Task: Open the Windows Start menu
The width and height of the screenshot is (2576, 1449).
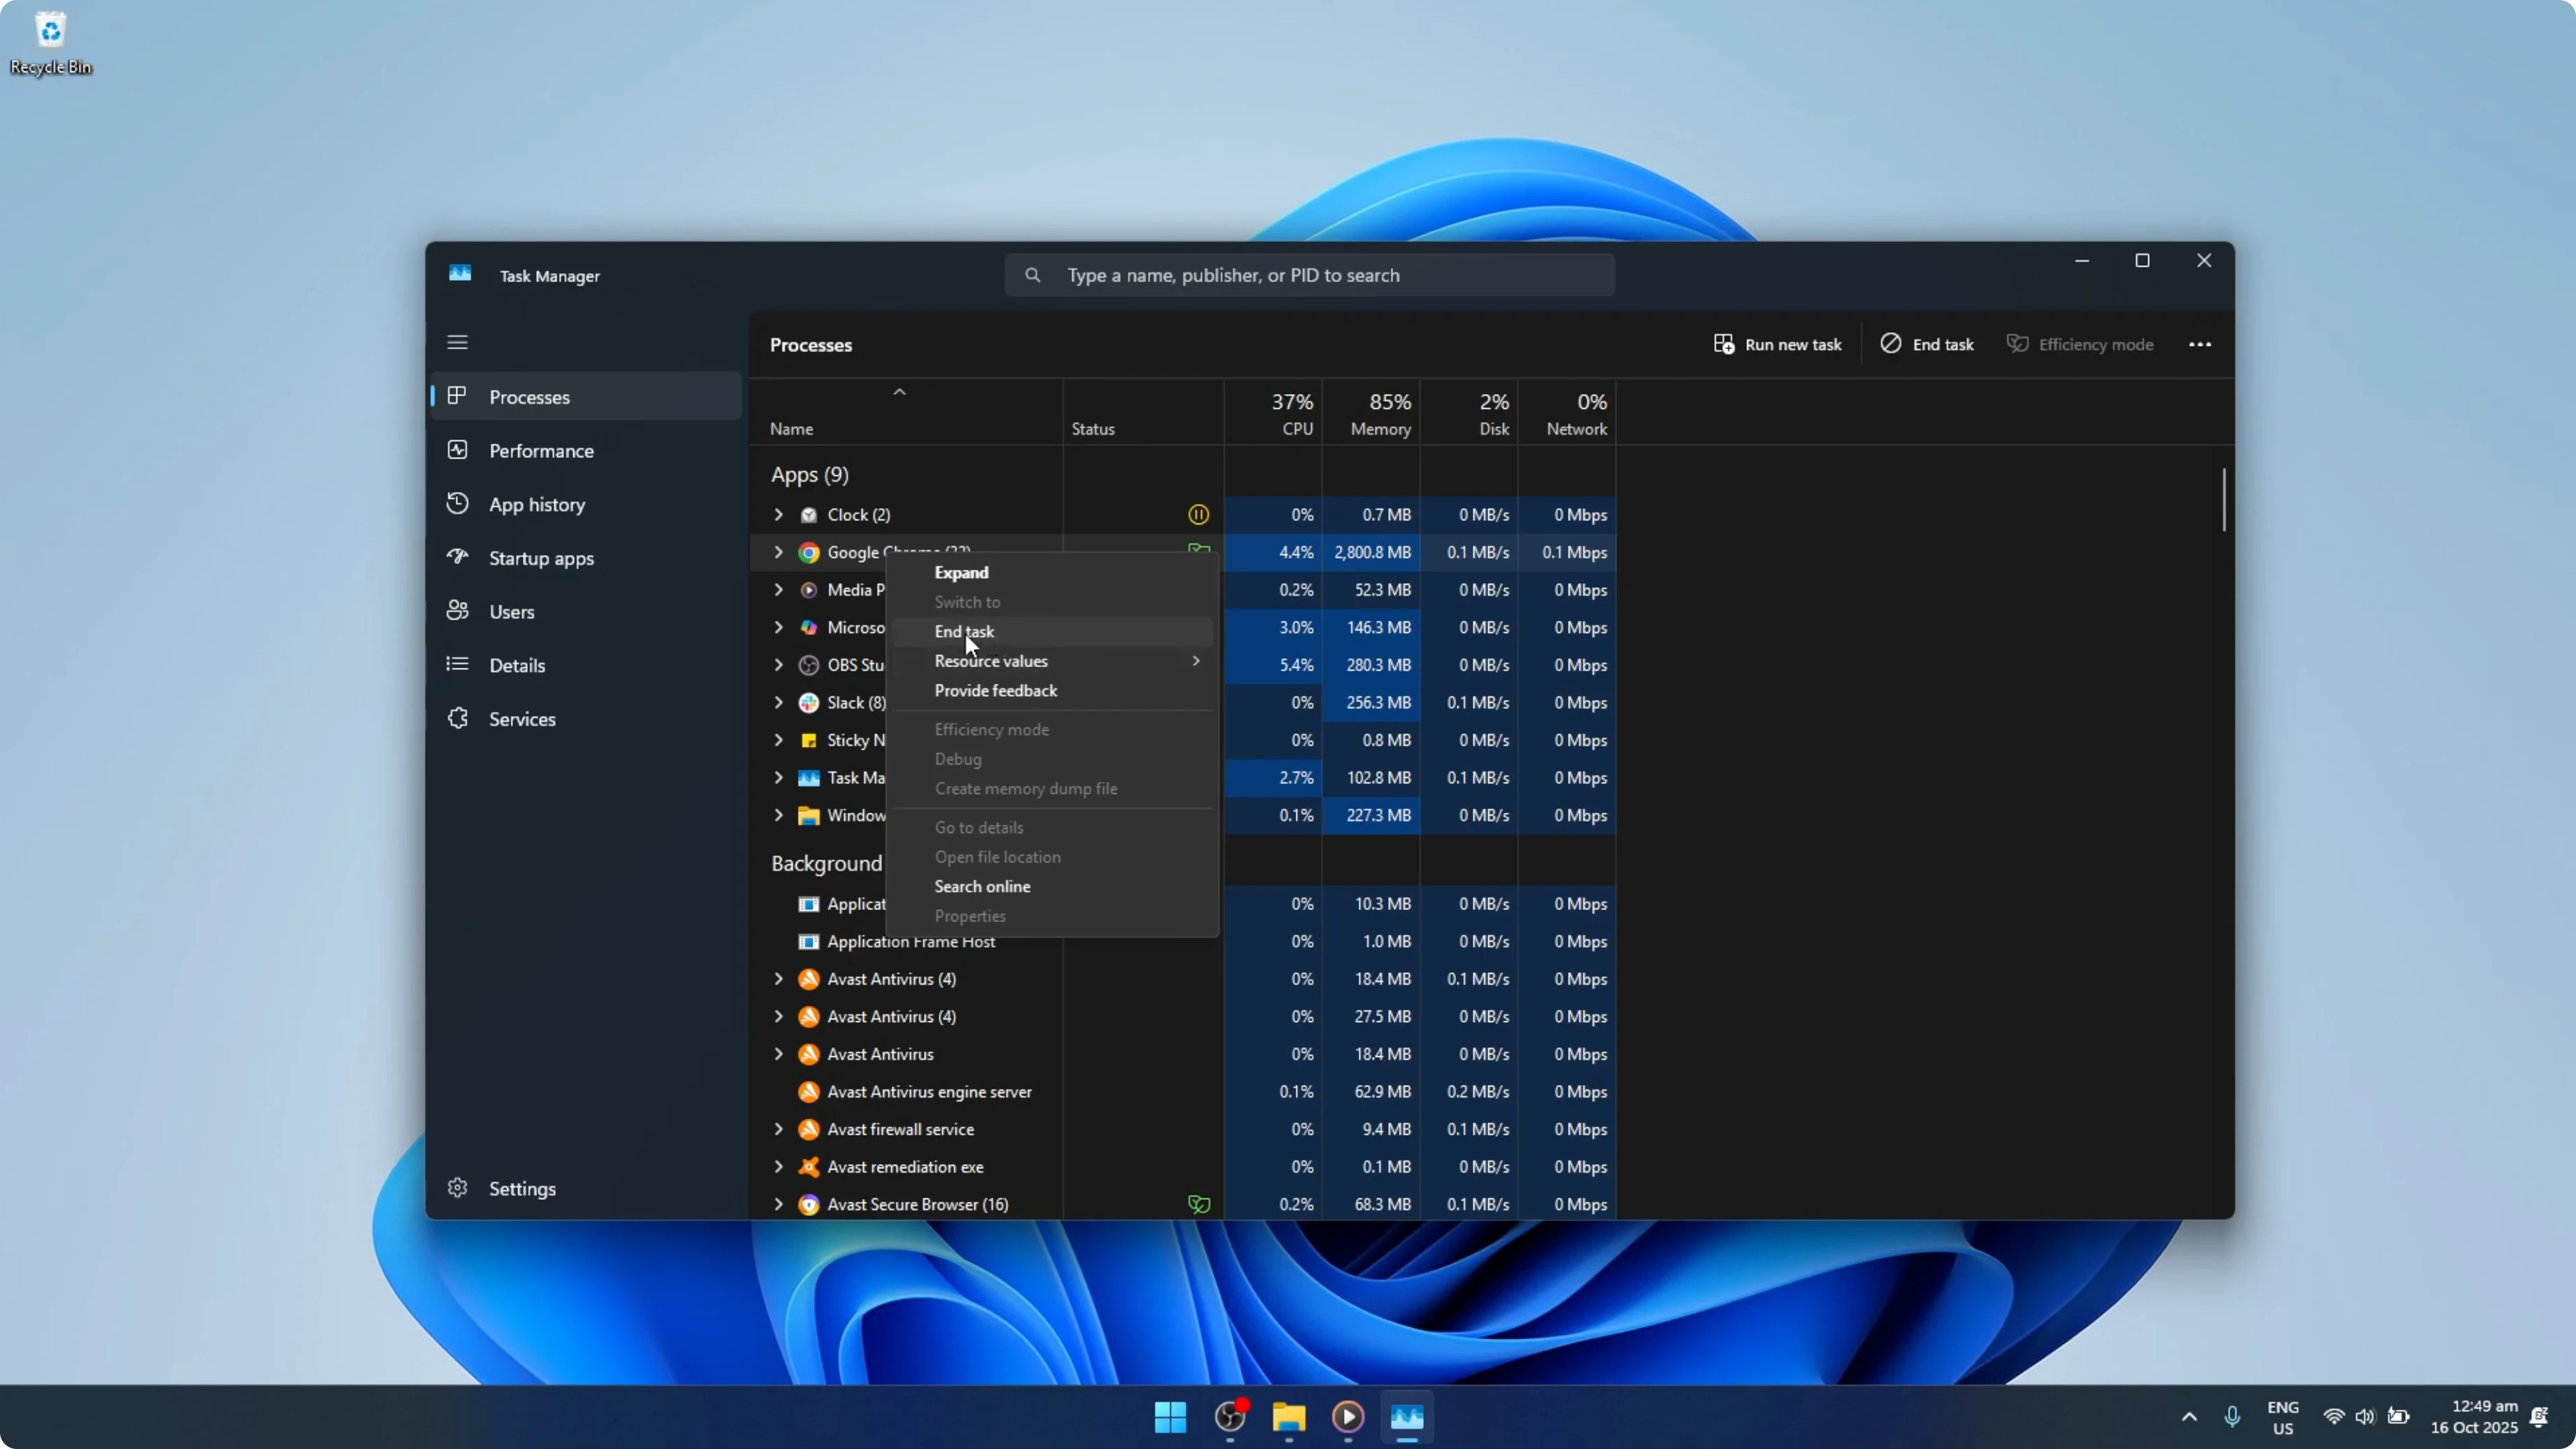Action: pos(1170,1417)
